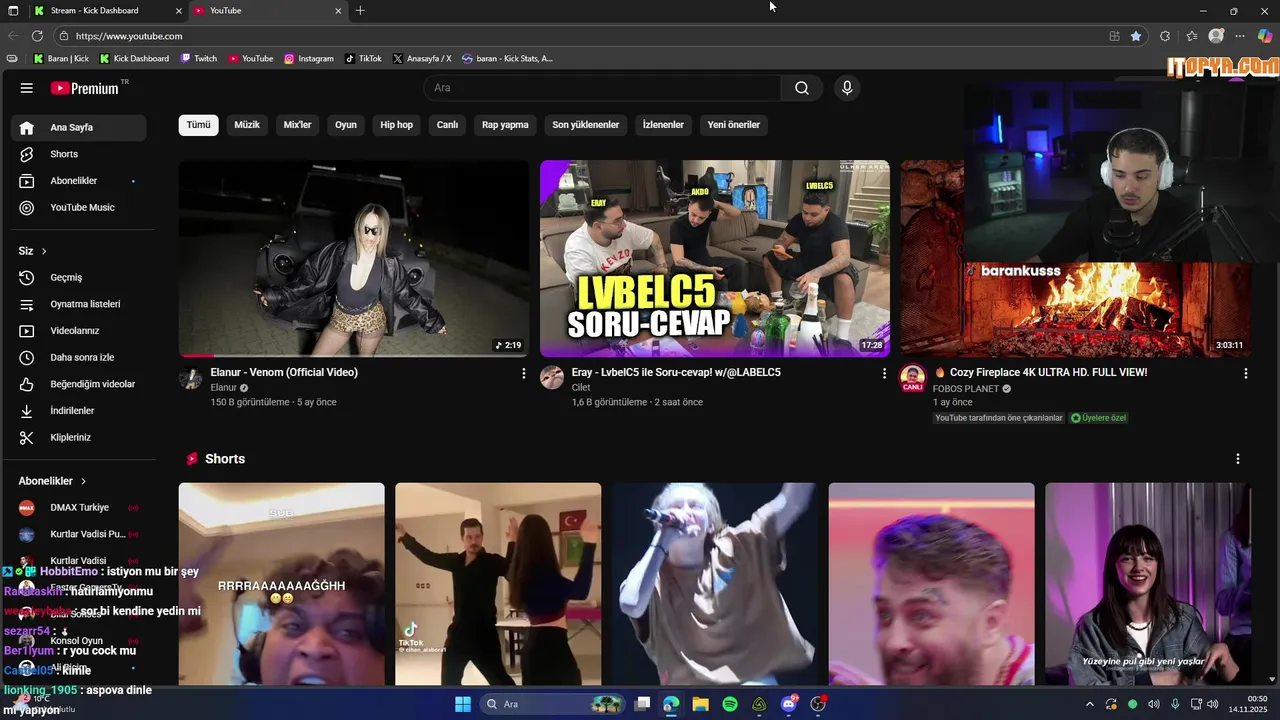Select the Tümü filter chip
1280x720 pixels.
(198, 125)
